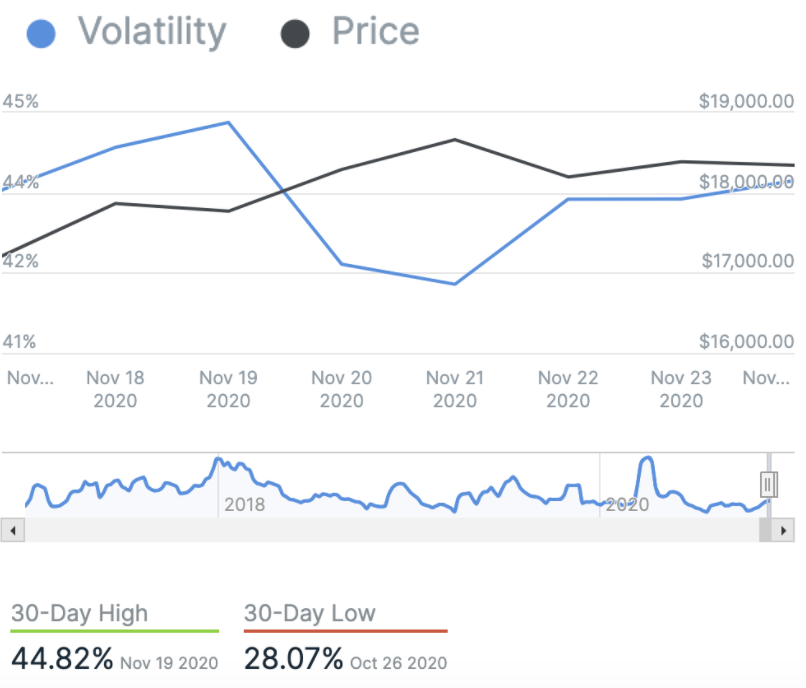The image size is (806, 688).
Task: Select the 2018 marker in the navigator
Action: pos(244,504)
